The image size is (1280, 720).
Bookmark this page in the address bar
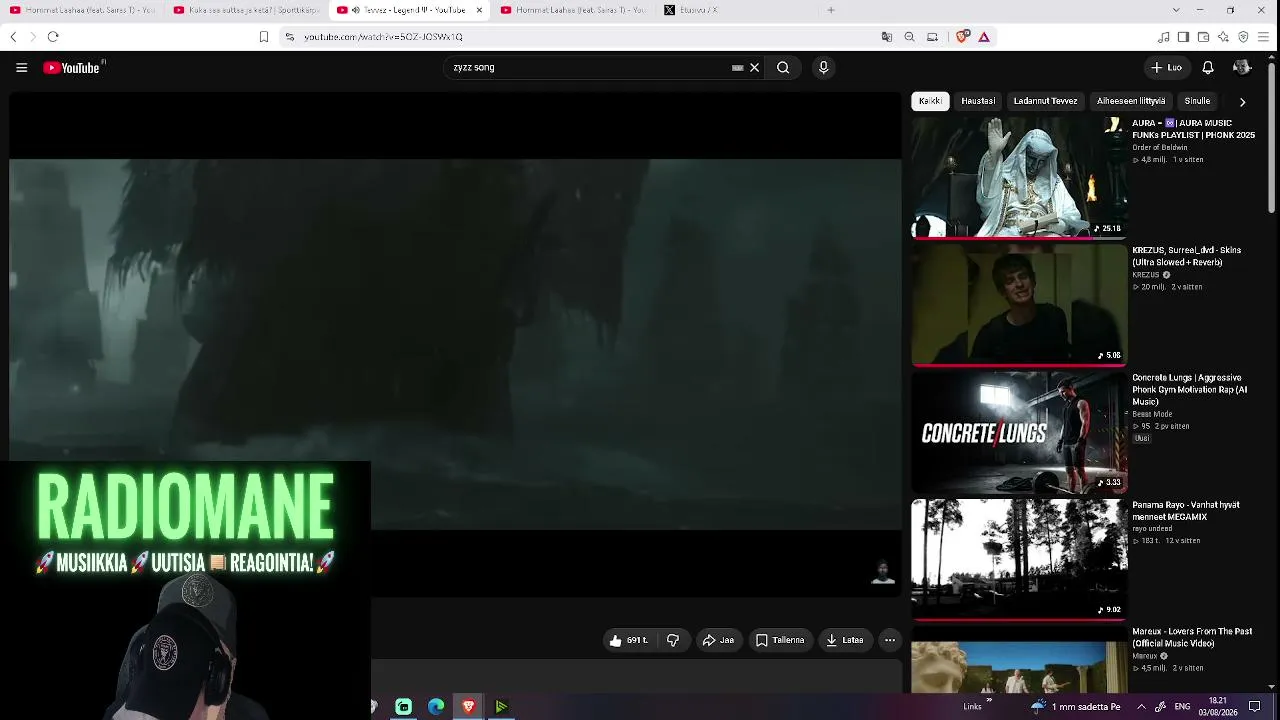coord(264,37)
